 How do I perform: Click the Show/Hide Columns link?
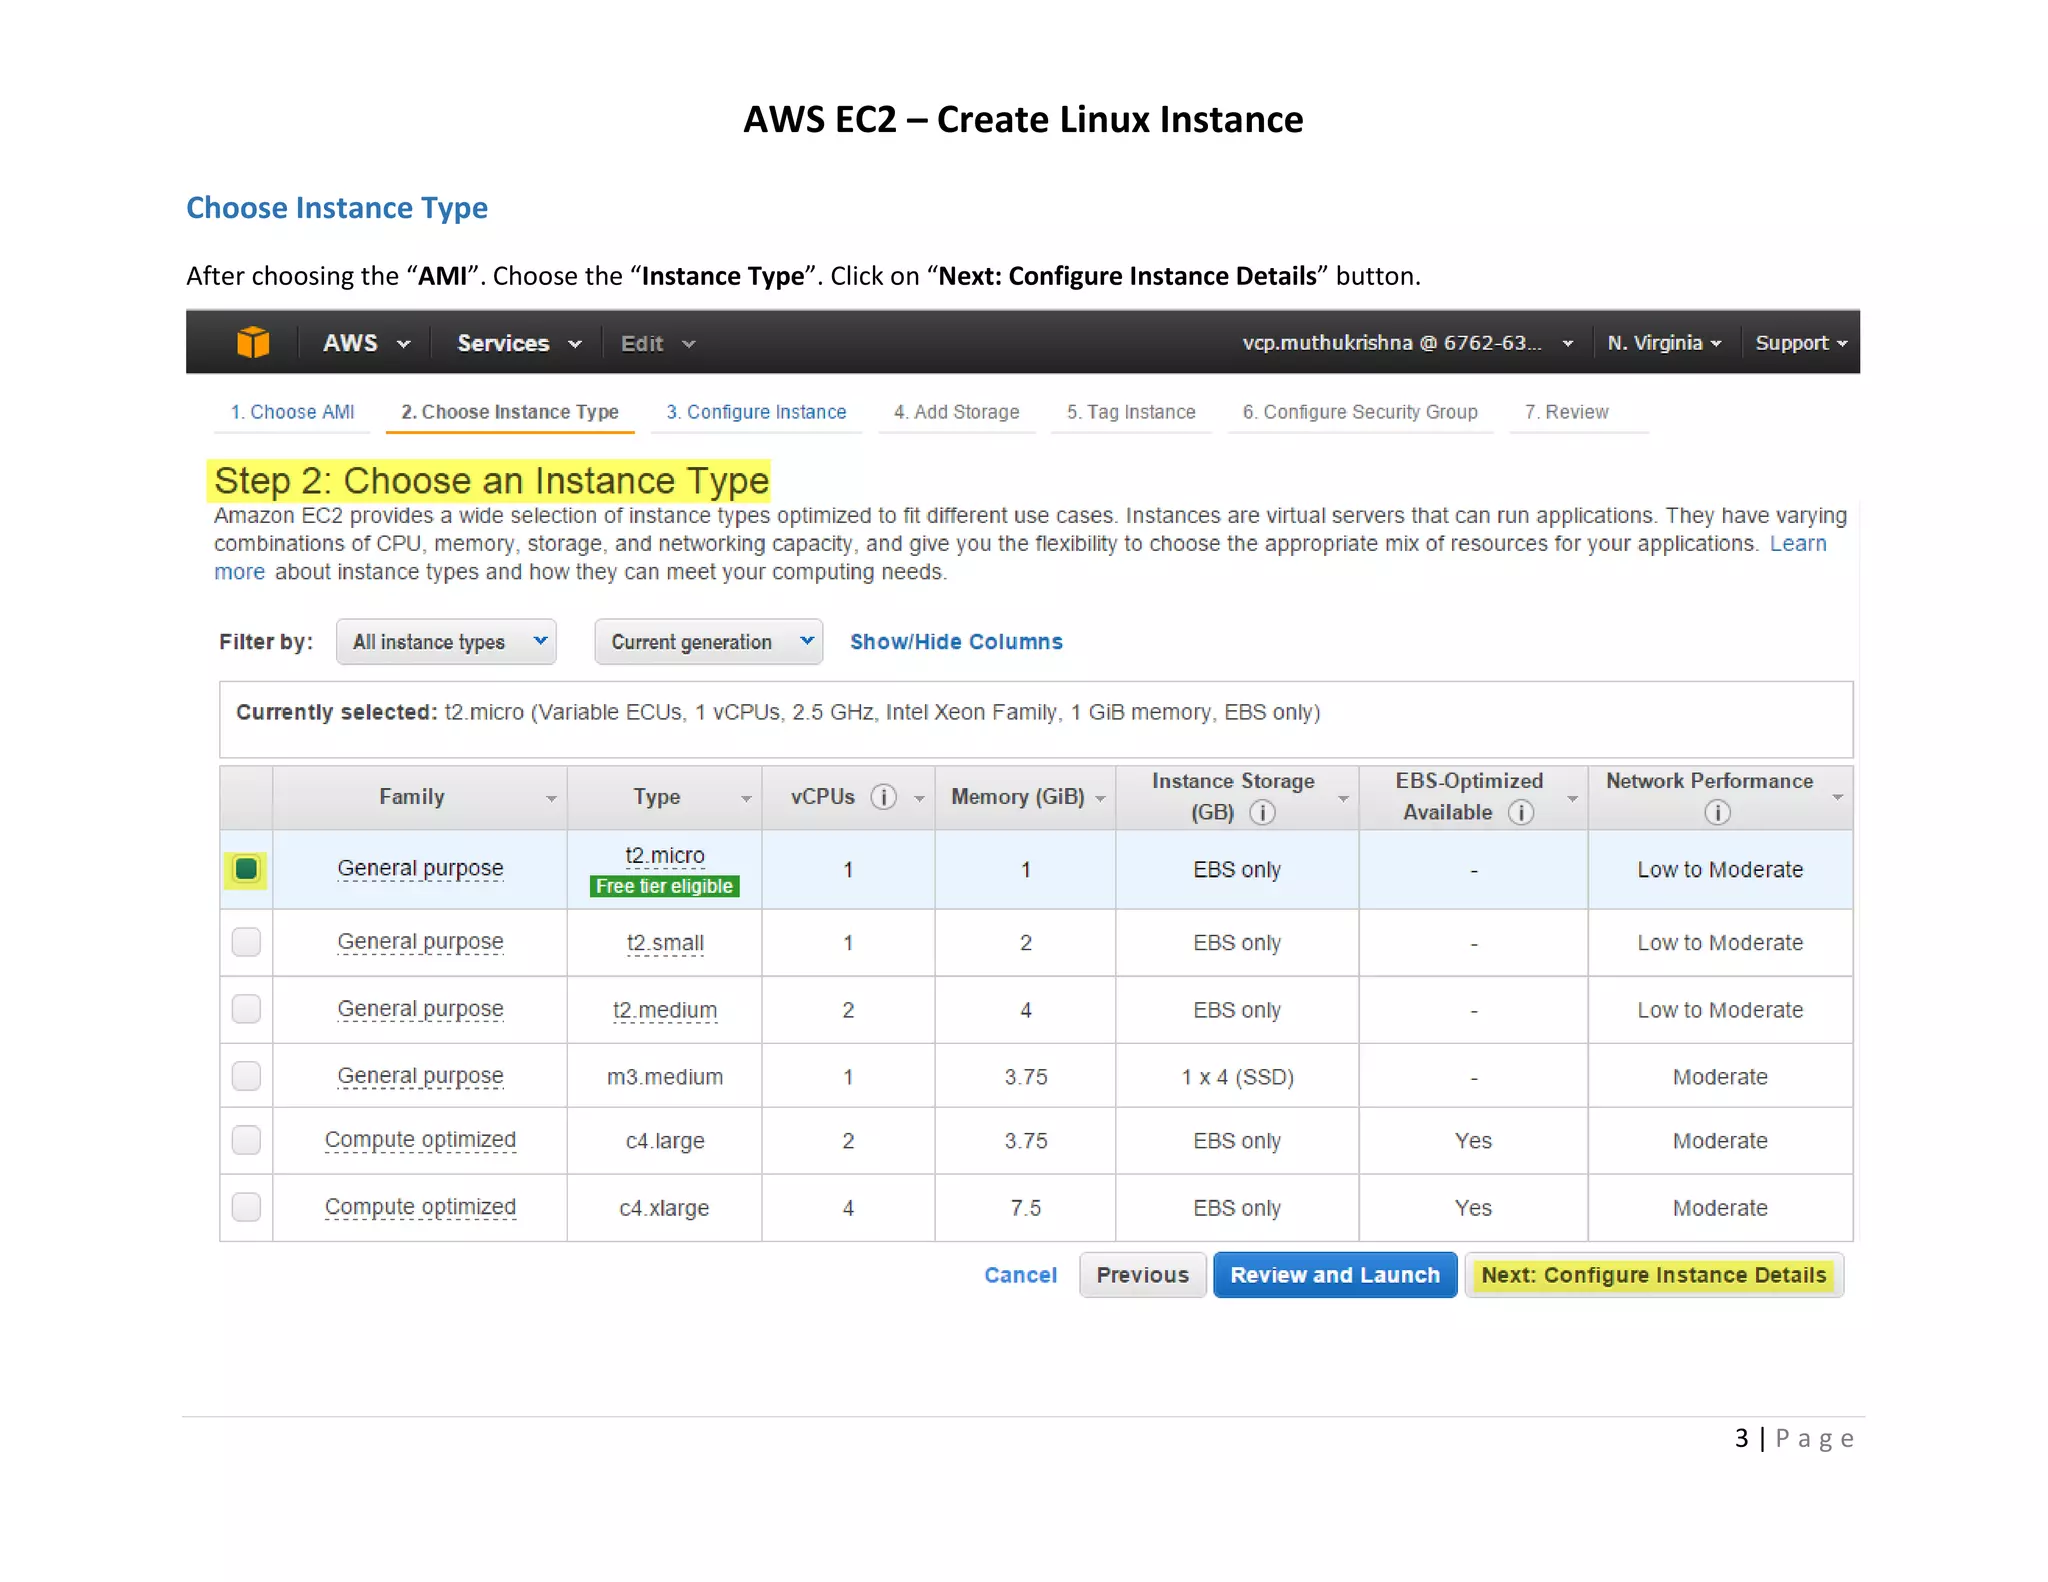(x=956, y=642)
